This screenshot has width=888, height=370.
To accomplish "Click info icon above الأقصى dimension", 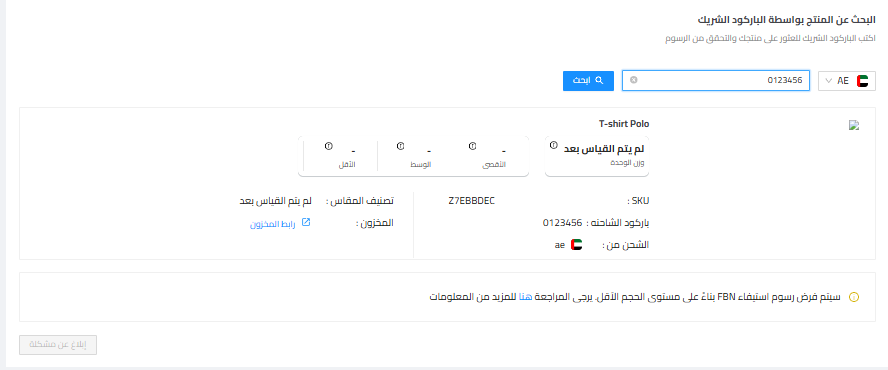I will pyautogui.click(x=472, y=146).
